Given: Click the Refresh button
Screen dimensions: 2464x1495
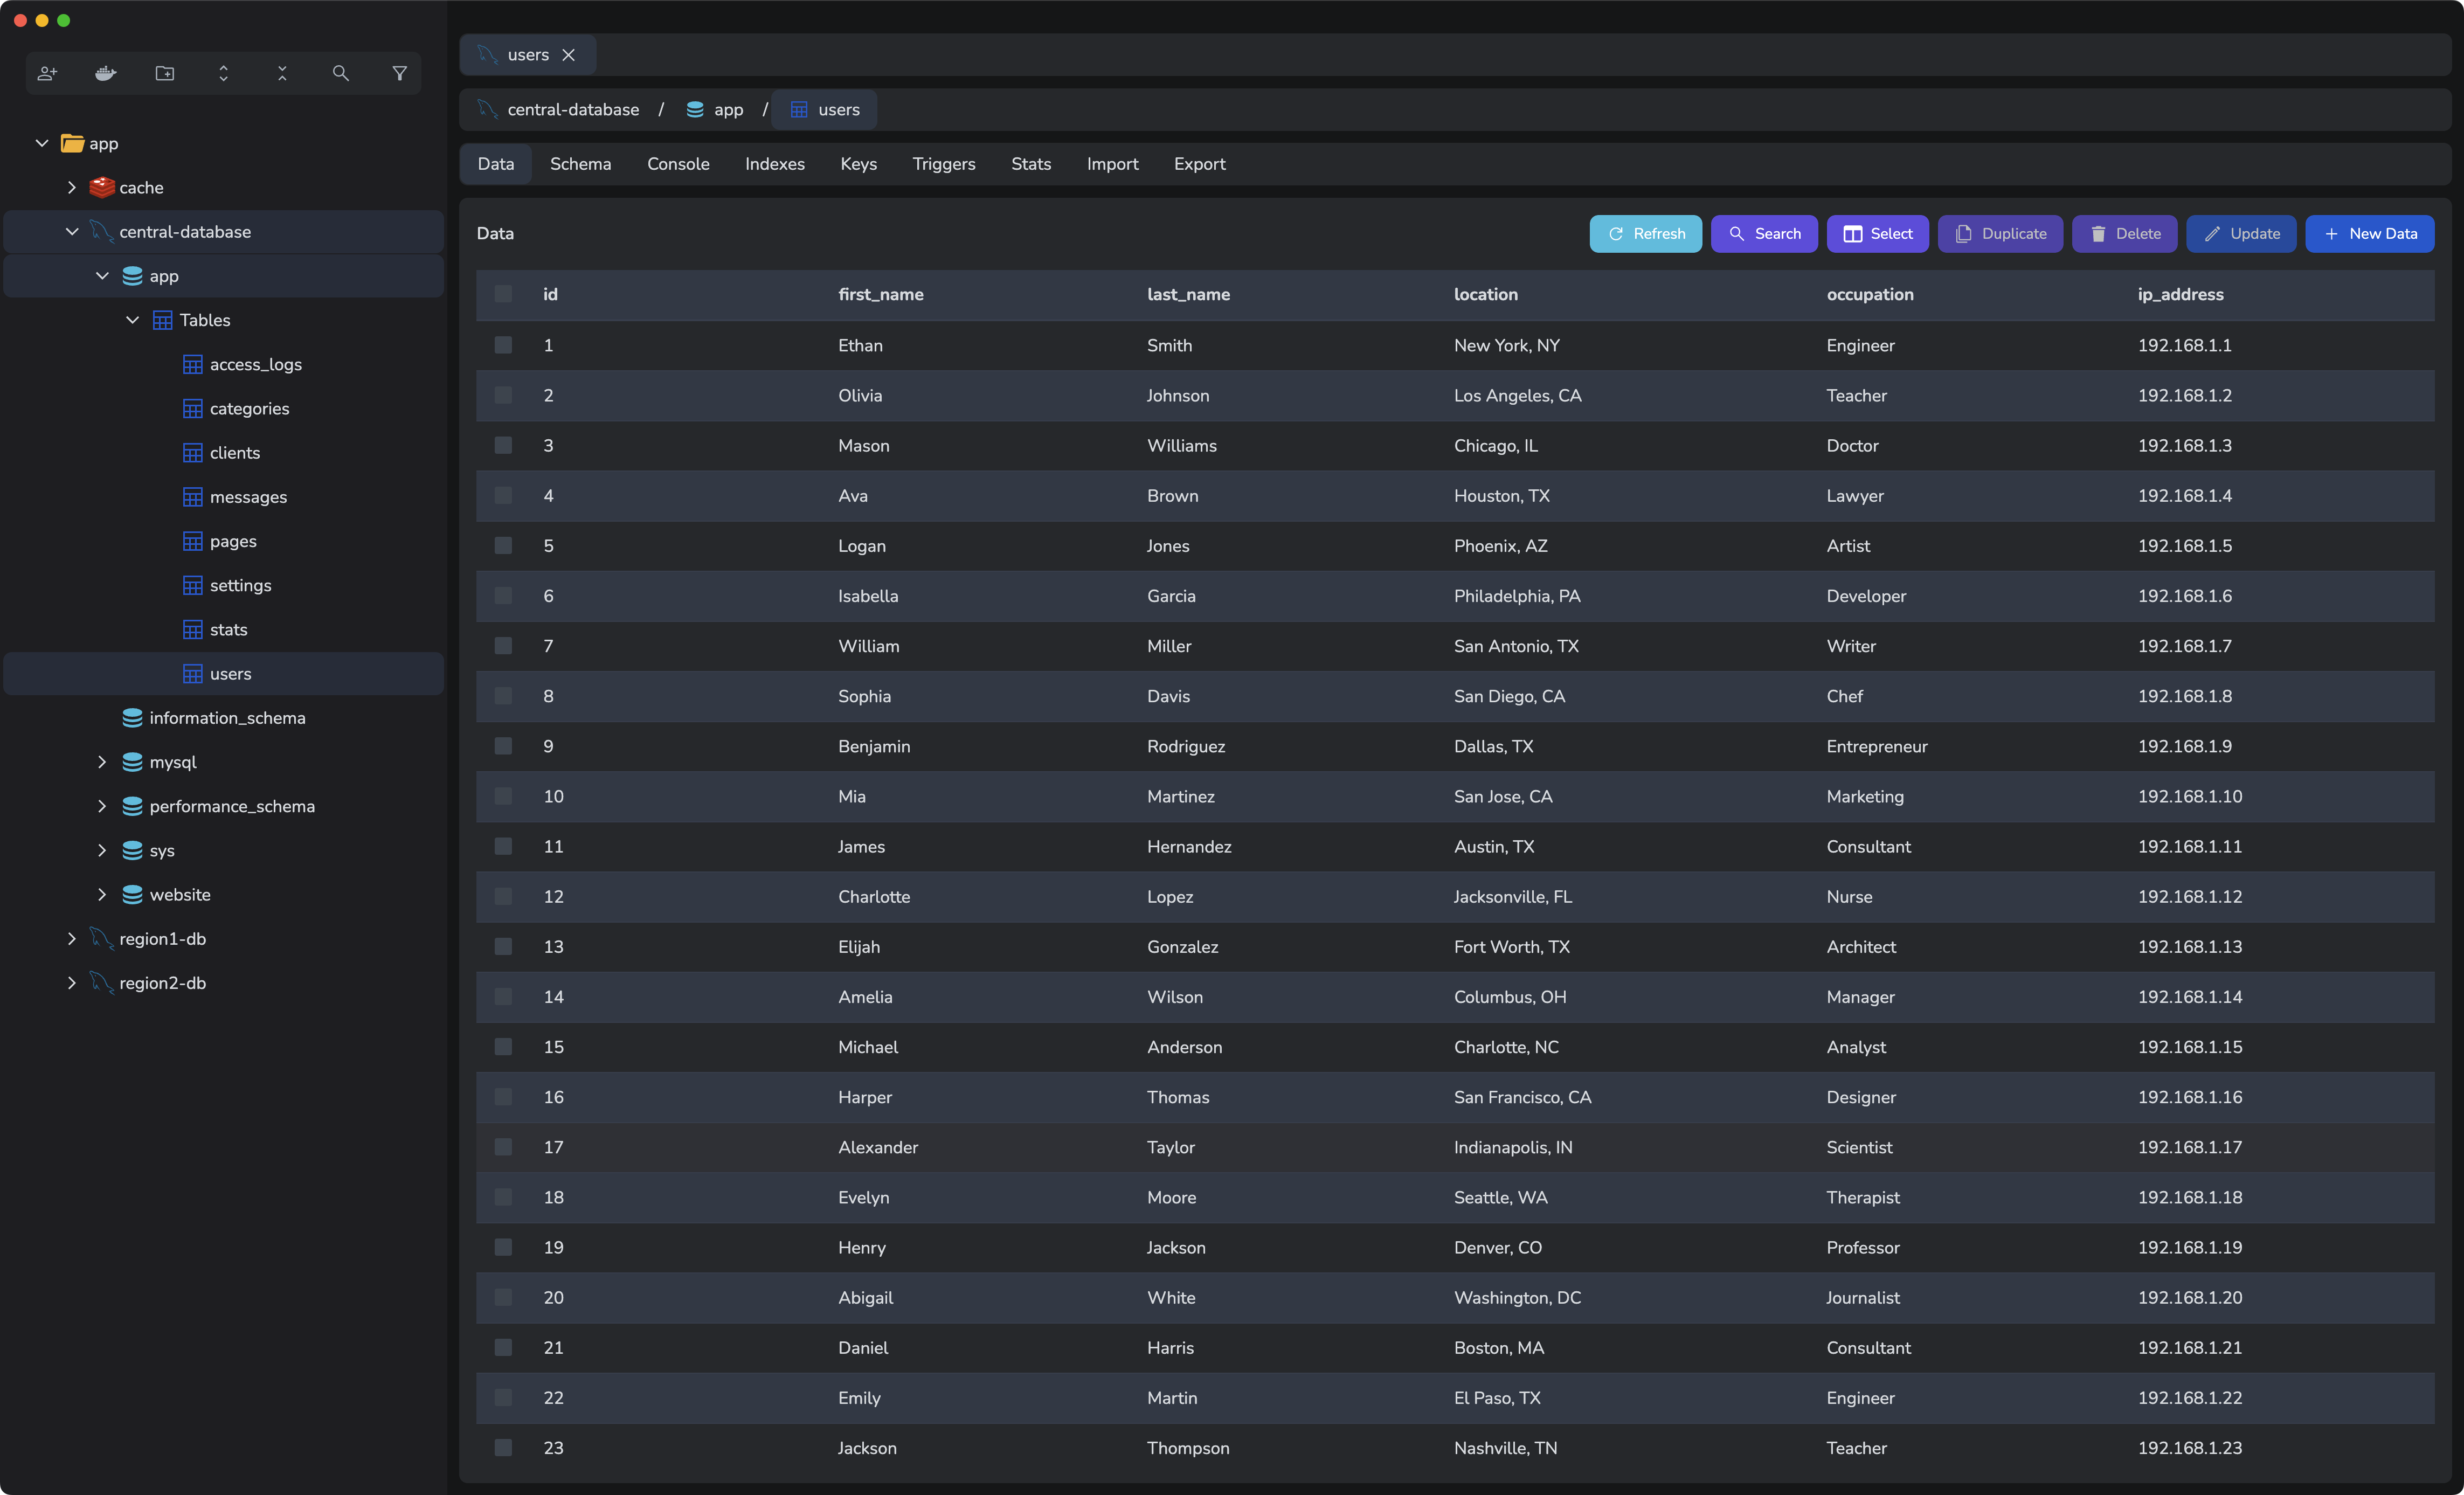Looking at the screenshot, I should click(1645, 234).
